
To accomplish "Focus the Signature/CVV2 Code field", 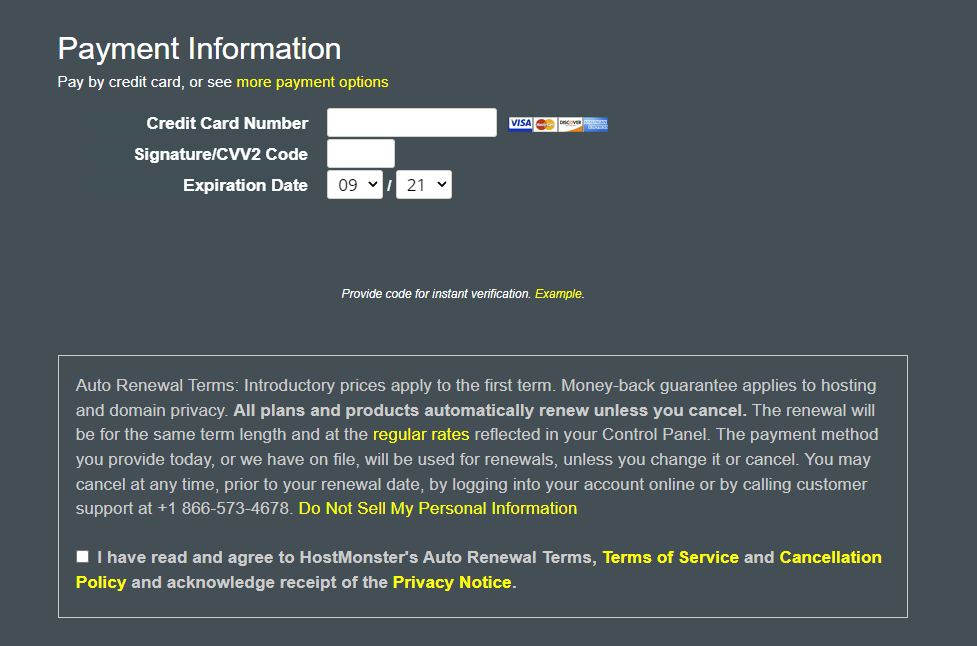I will [361, 153].
